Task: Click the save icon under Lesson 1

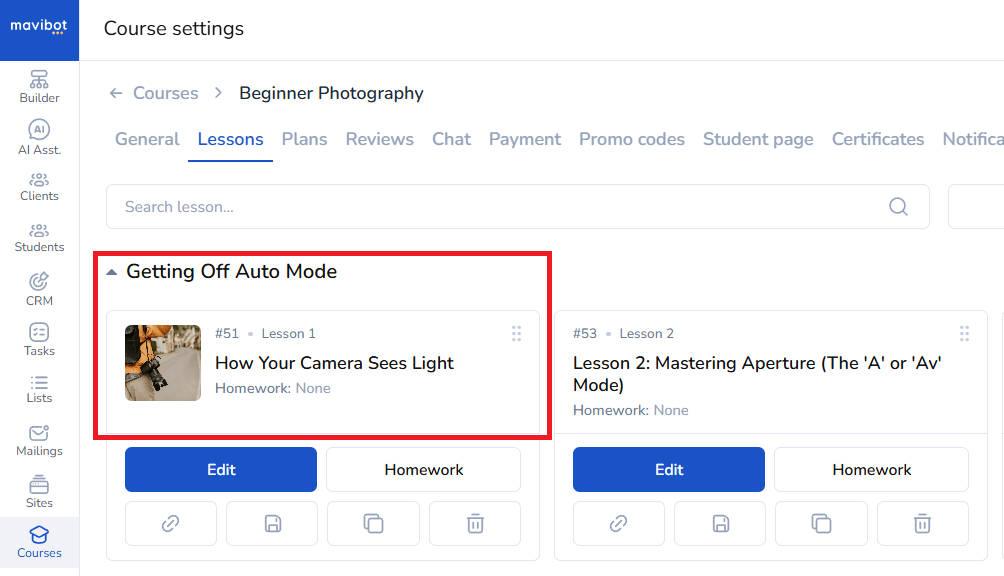Action: 272,523
